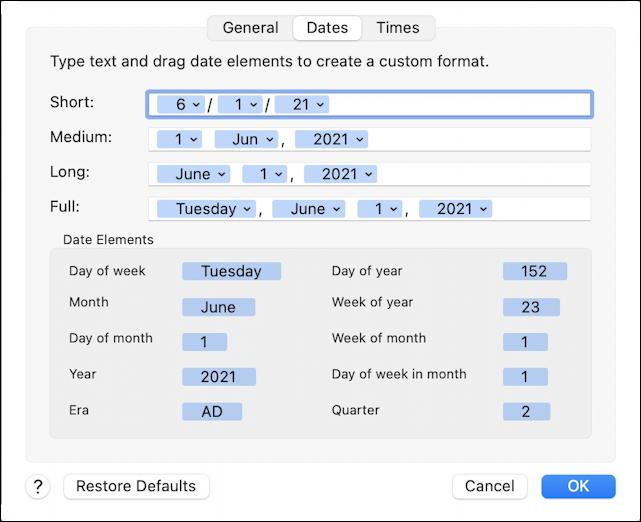Open the month dropdown in Short format

coord(181,105)
